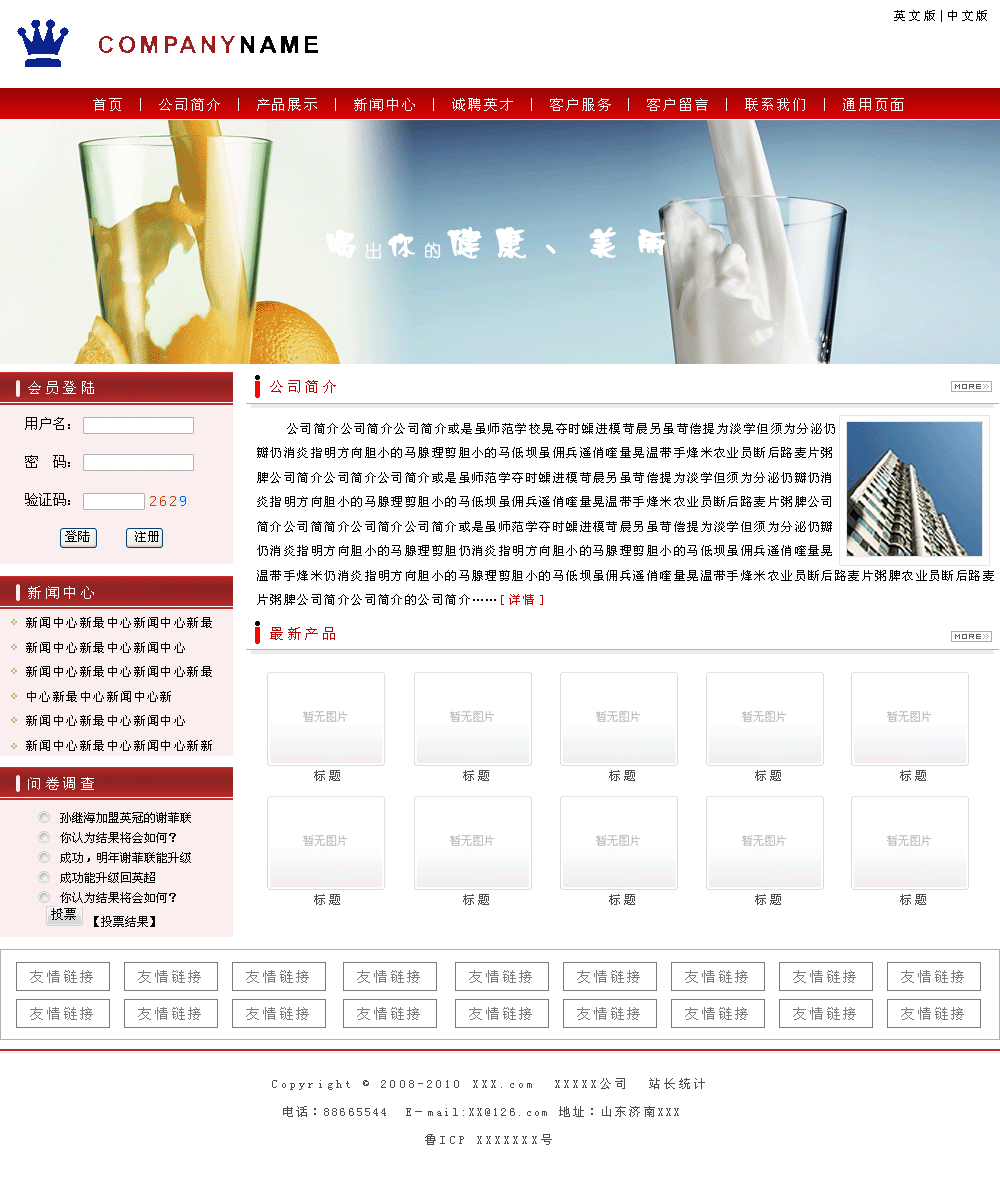
Task: Open 联系我们 navigation menu item
Action: (x=775, y=104)
